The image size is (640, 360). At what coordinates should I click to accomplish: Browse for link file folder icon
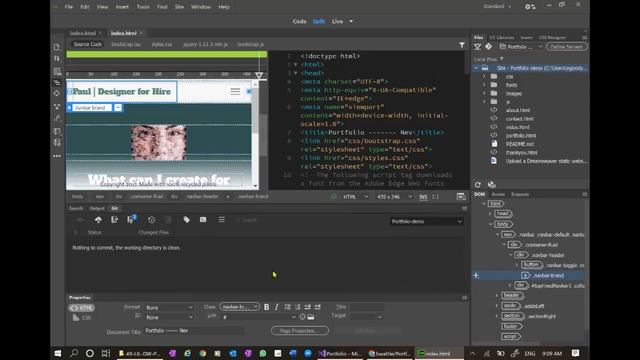coord(311,317)
